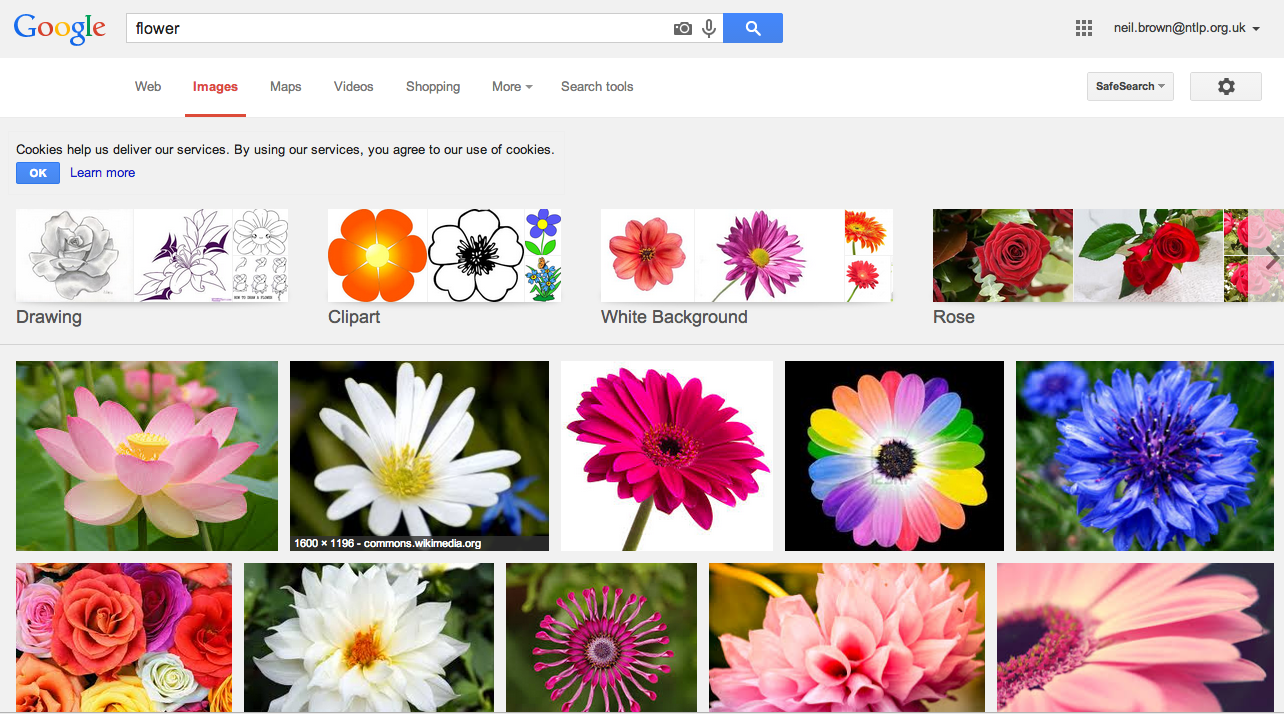Open the Videos tab
This screenshot has height=714, width=1284.
(x=353, y=87)
